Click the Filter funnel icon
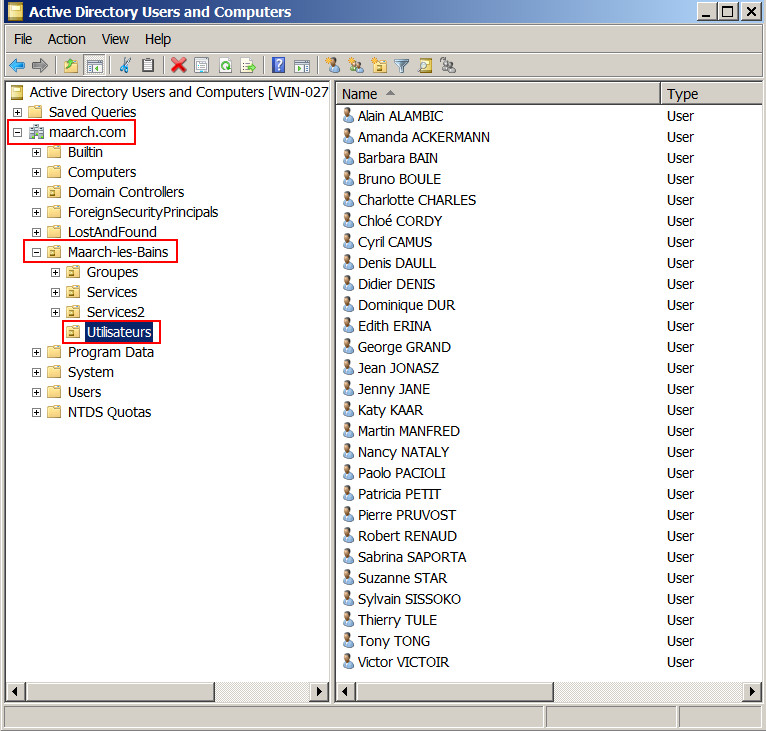This screenshot has height=731, width=766. coord(402,66)
